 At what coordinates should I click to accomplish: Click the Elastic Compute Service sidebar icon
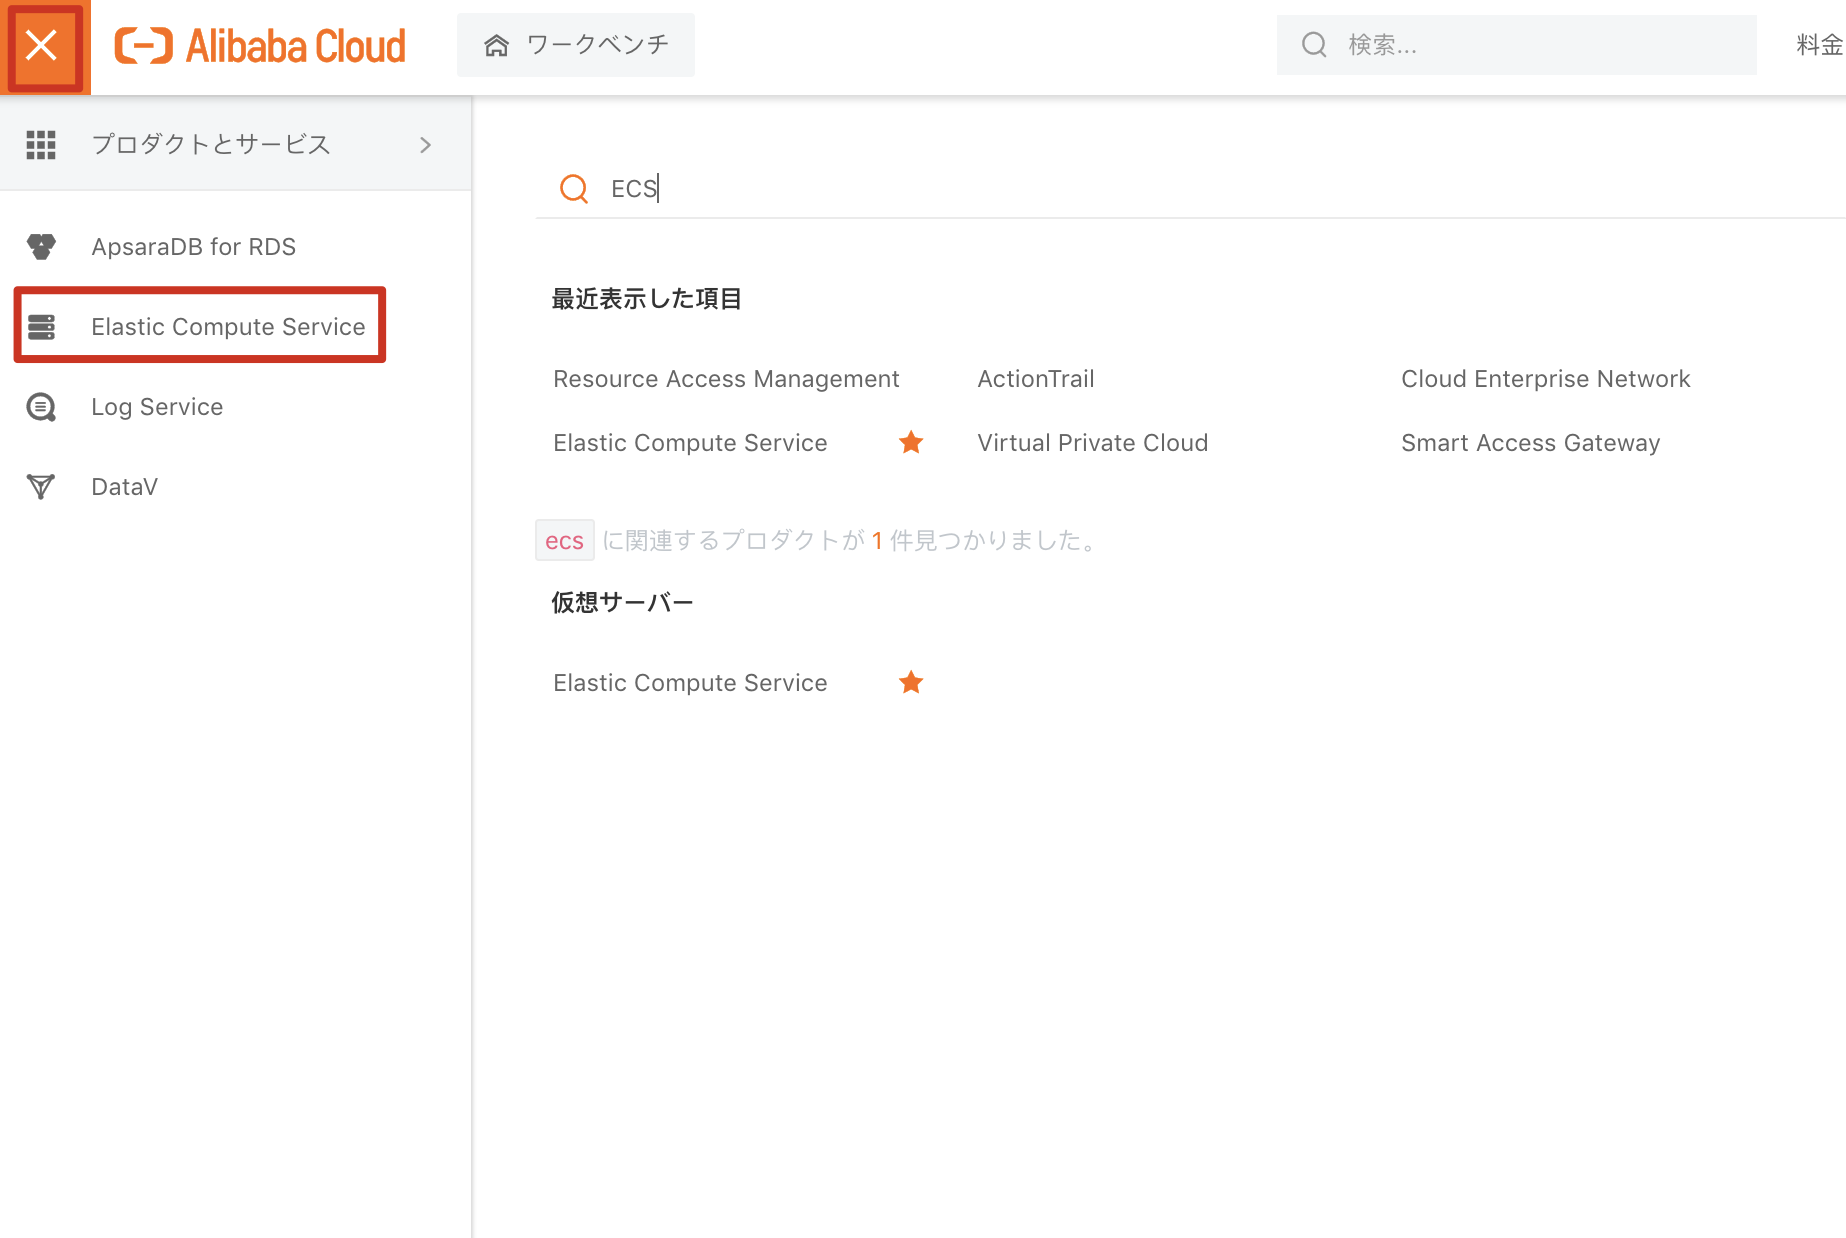tap(41, 327)
